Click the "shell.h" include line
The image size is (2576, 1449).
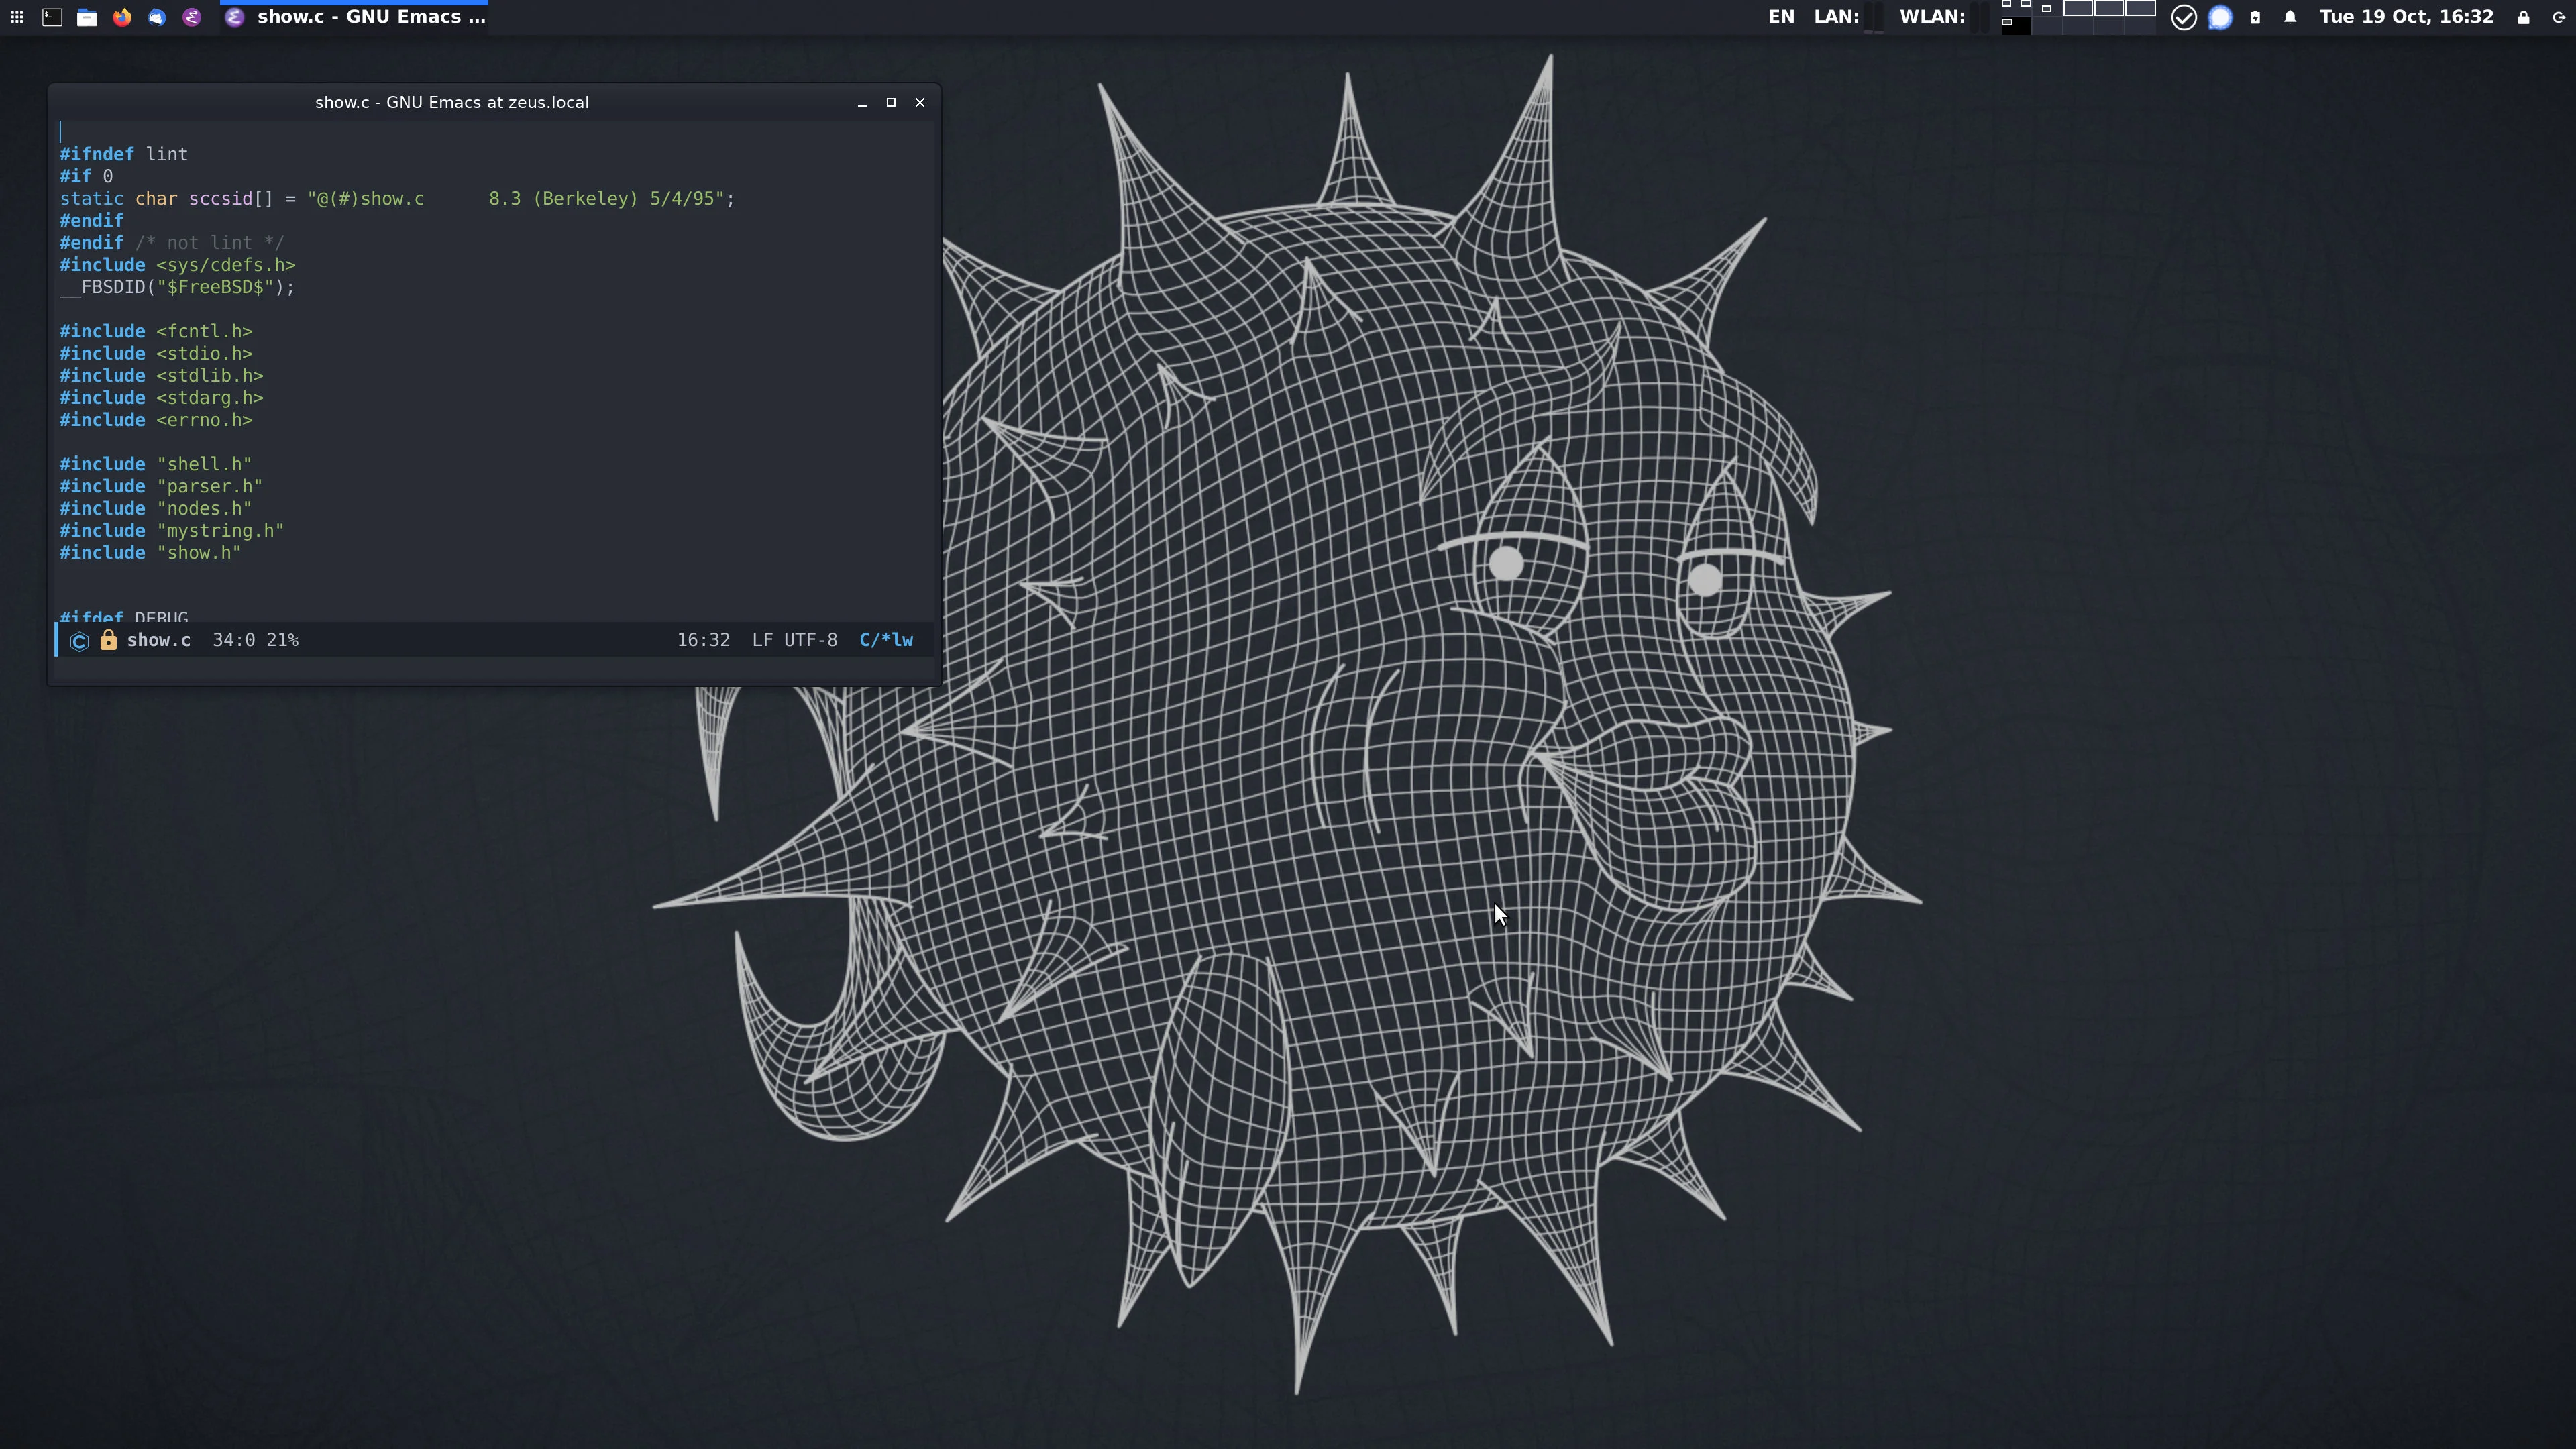[156, 464]
